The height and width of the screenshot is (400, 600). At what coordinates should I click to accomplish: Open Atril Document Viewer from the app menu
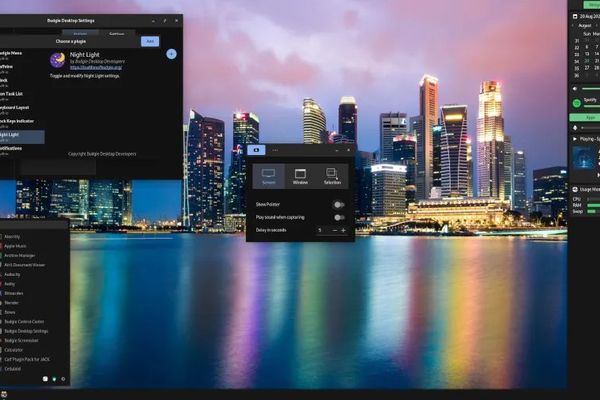34,265
